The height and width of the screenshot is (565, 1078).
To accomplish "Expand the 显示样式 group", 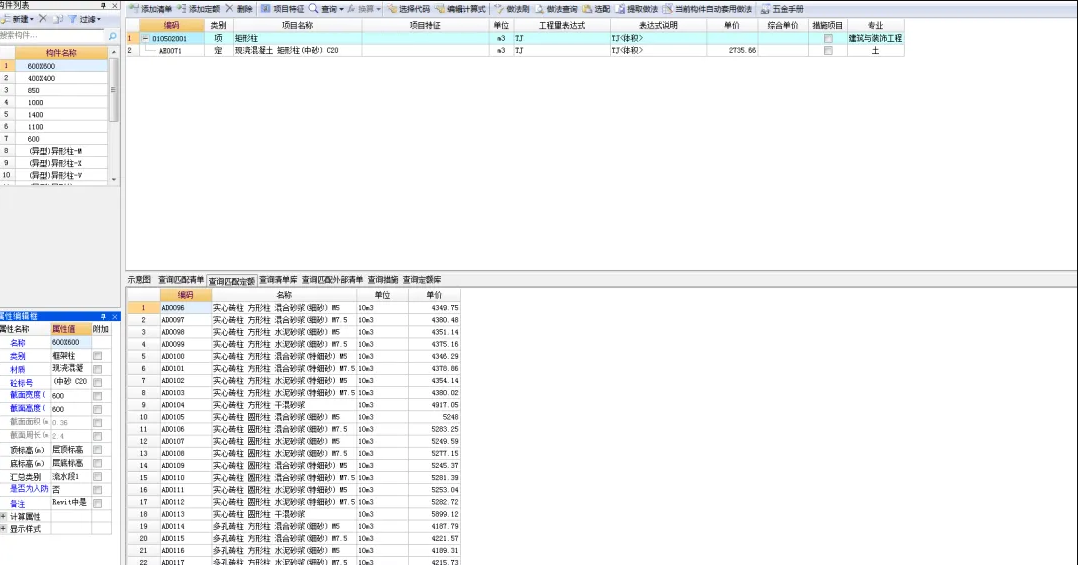I will (x=3, y=529).
